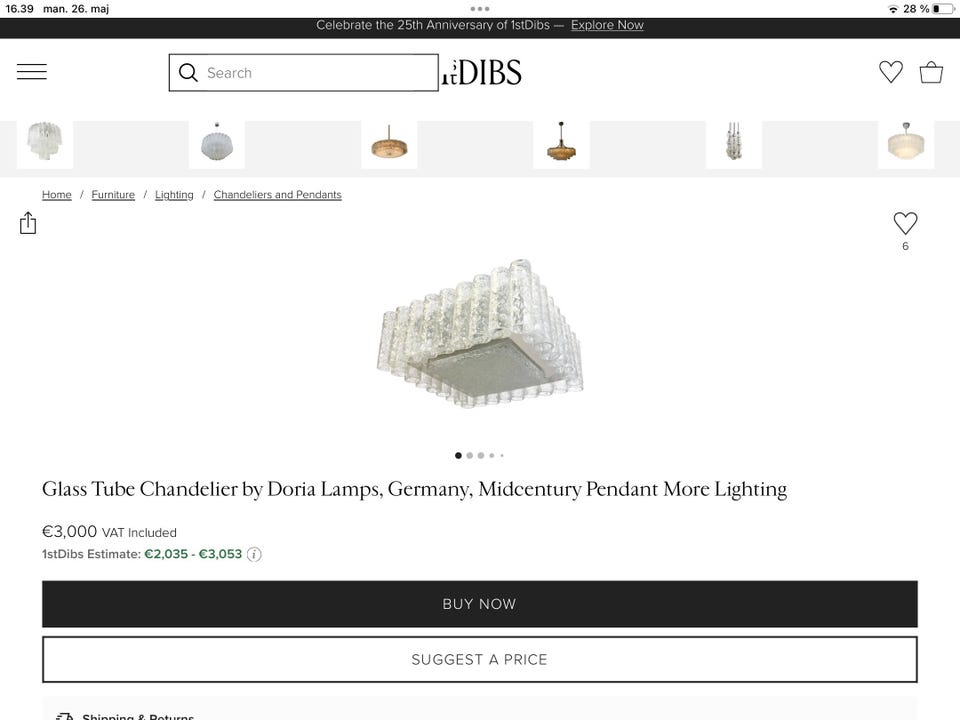Click the 1stDibs logo
Image resolution: width=960 pixels, height=720 pixels.
point(482,72)
